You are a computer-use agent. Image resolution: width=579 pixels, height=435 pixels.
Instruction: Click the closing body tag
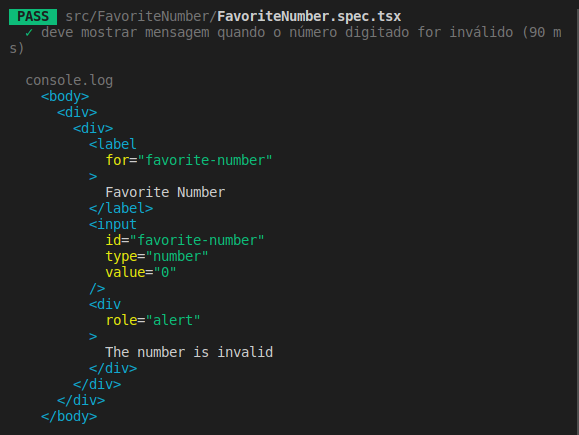coord(69,417)
